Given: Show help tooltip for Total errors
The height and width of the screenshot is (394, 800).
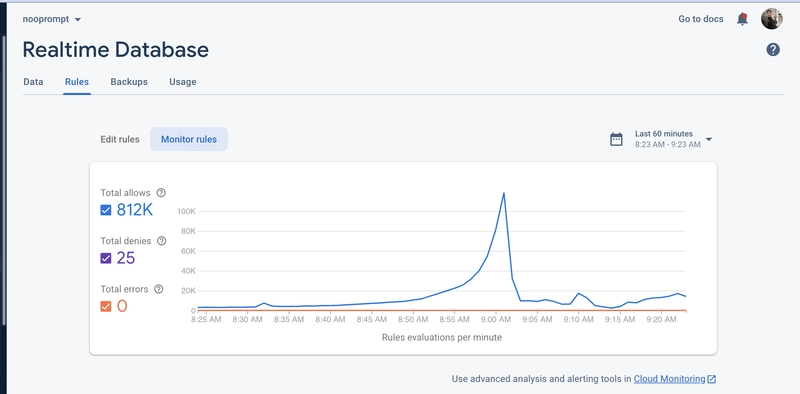Looking at the screenshot, I should tap(159, 289).
